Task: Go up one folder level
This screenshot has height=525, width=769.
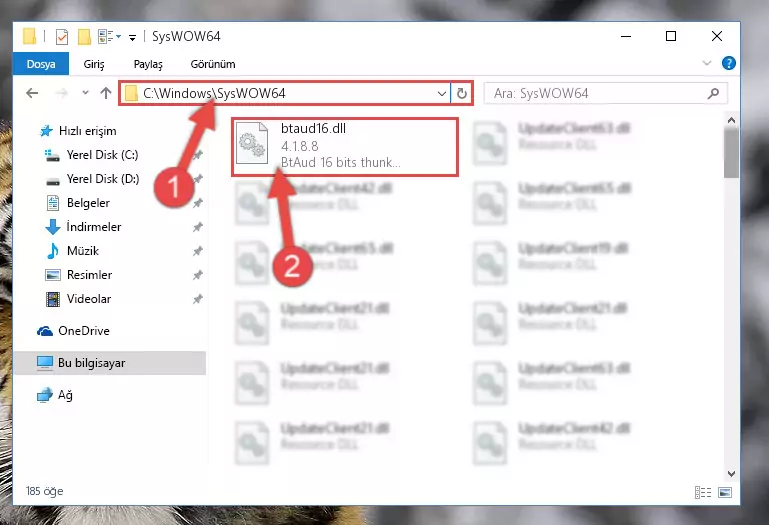Action: tap(106, 93)
